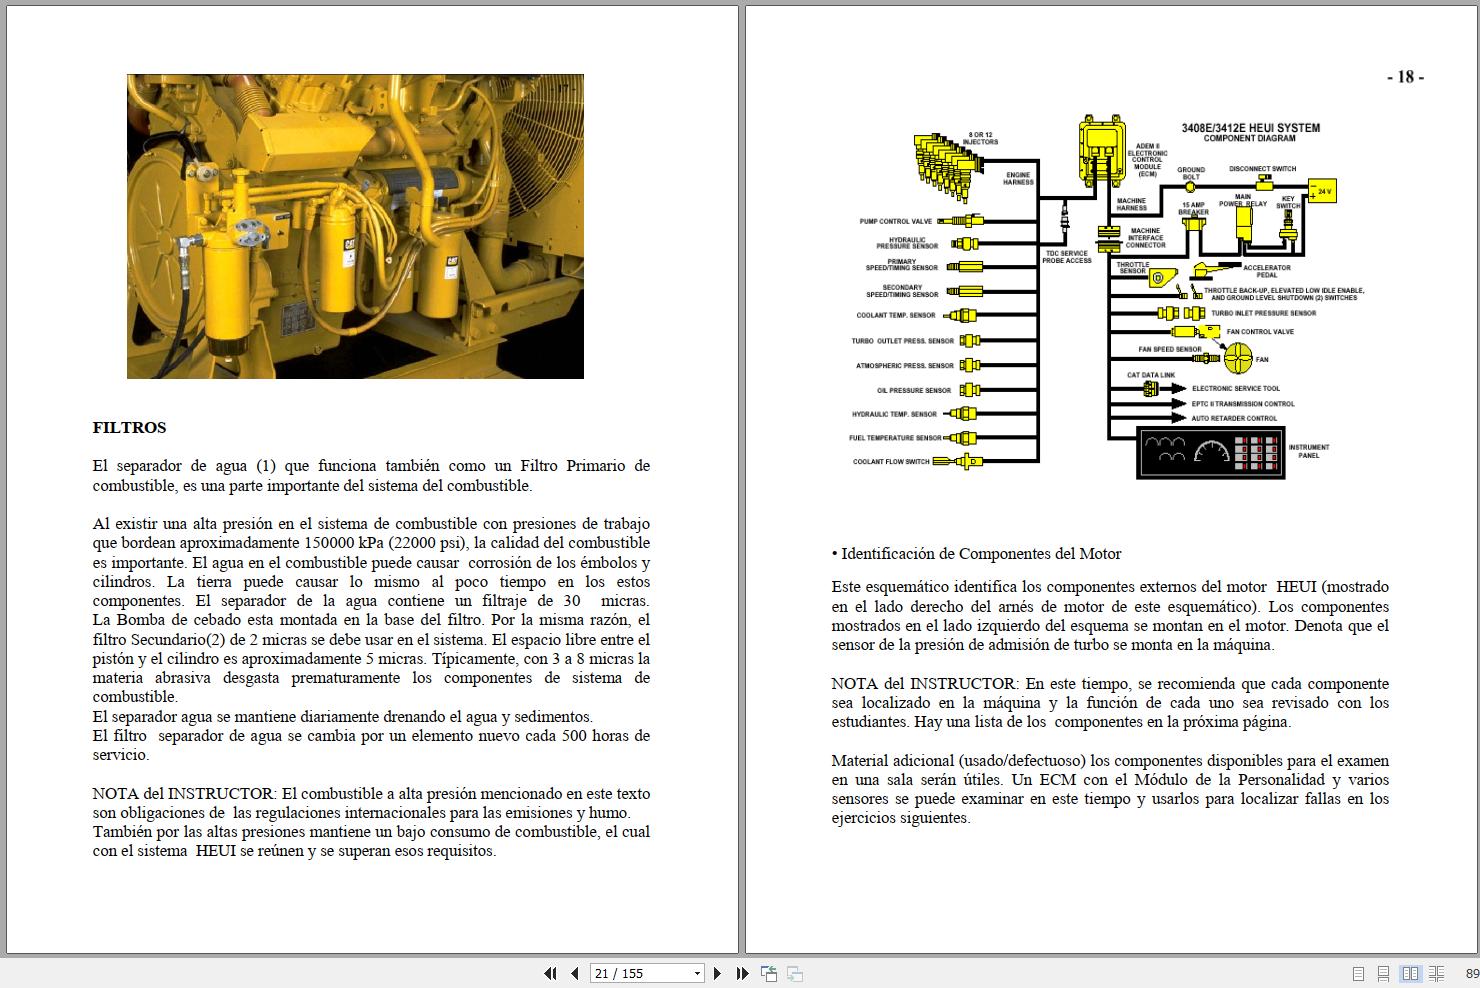This screenshot has width=1480, height=988.
Task: Click the instrument panel illustration in the schematic
Action: click(1210, 452)
